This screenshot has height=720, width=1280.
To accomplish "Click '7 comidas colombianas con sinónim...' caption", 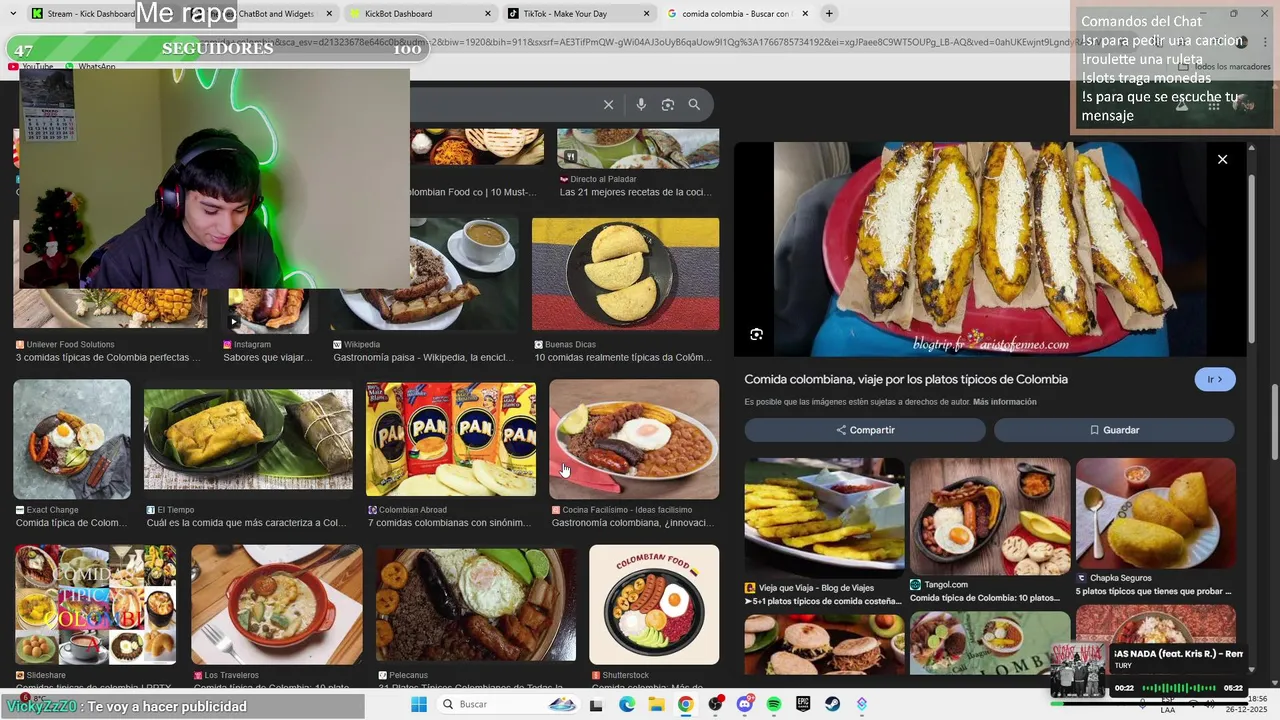I will click(449, 523).
